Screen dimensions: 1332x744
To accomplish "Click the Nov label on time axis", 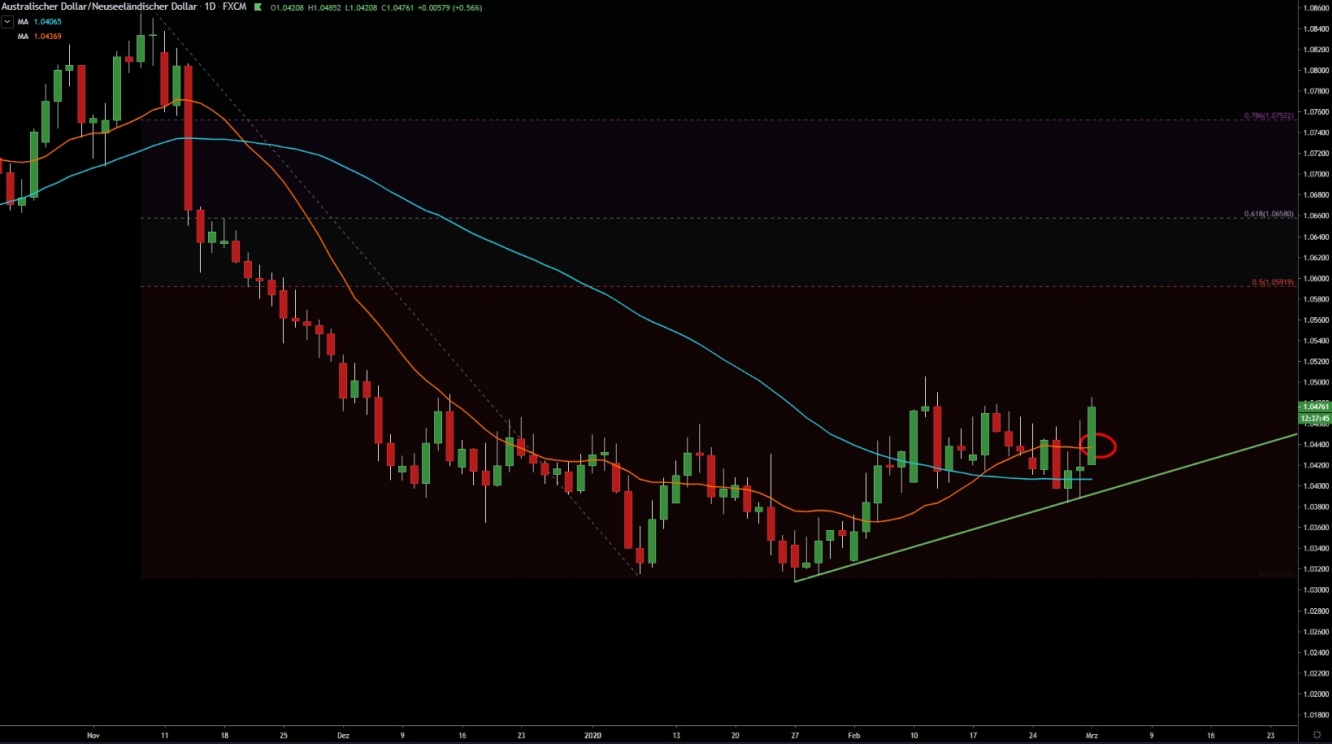I will tap(93, 734).
